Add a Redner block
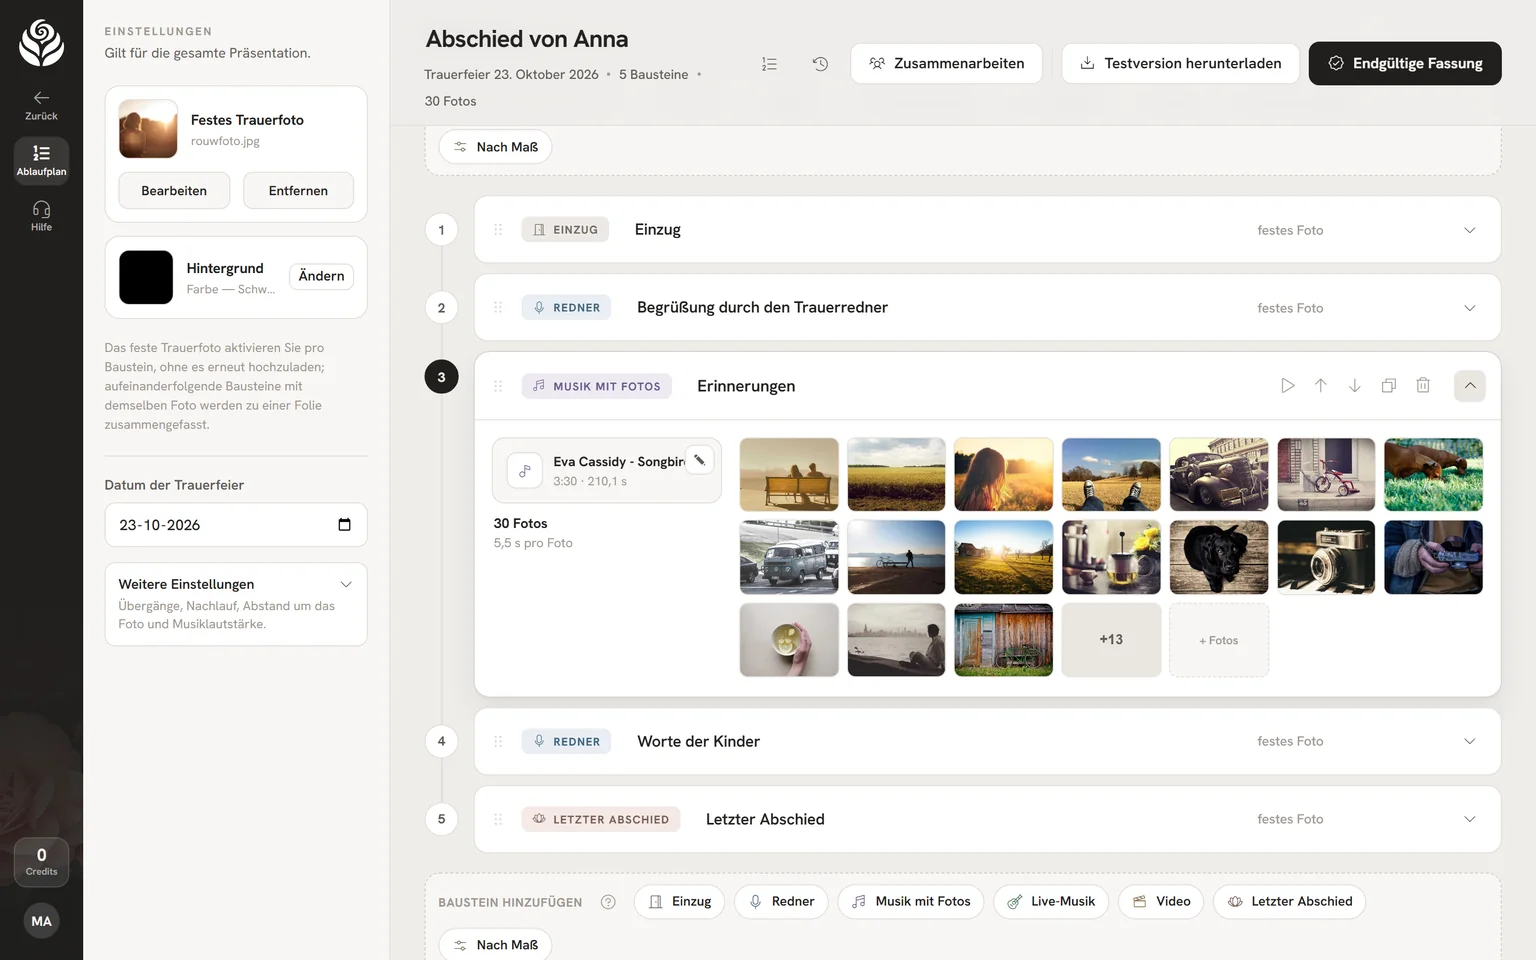This screenshot has width=1536, height=960. (782, 902)
